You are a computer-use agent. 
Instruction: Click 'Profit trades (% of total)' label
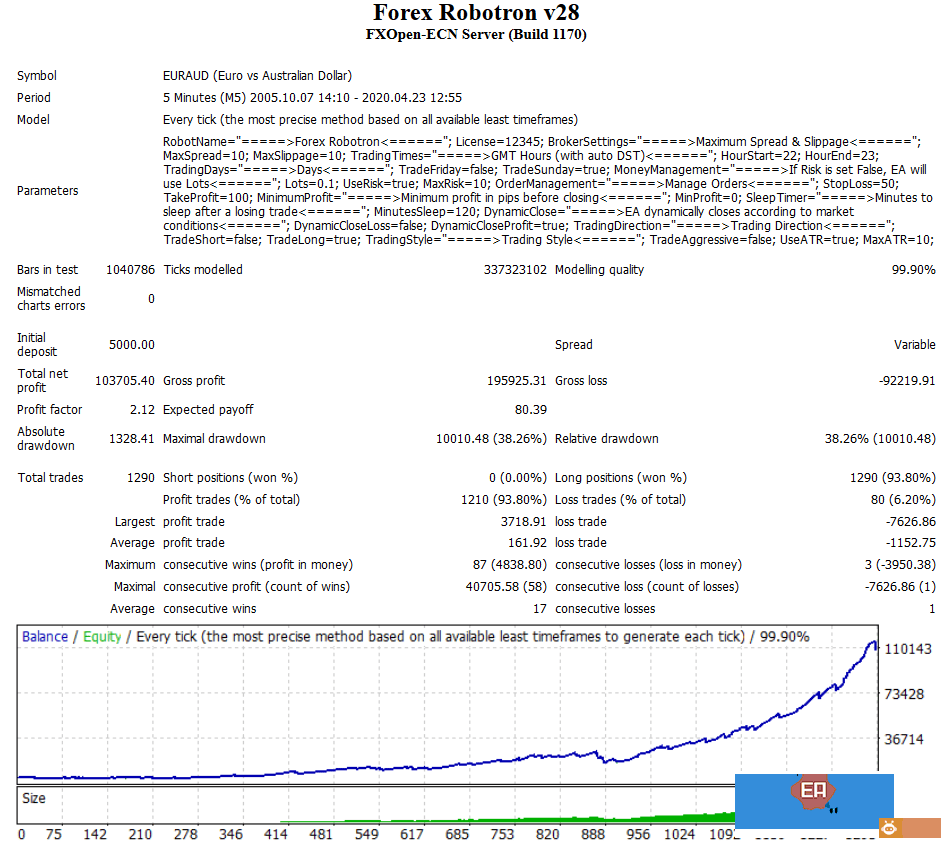pos(231,499)
